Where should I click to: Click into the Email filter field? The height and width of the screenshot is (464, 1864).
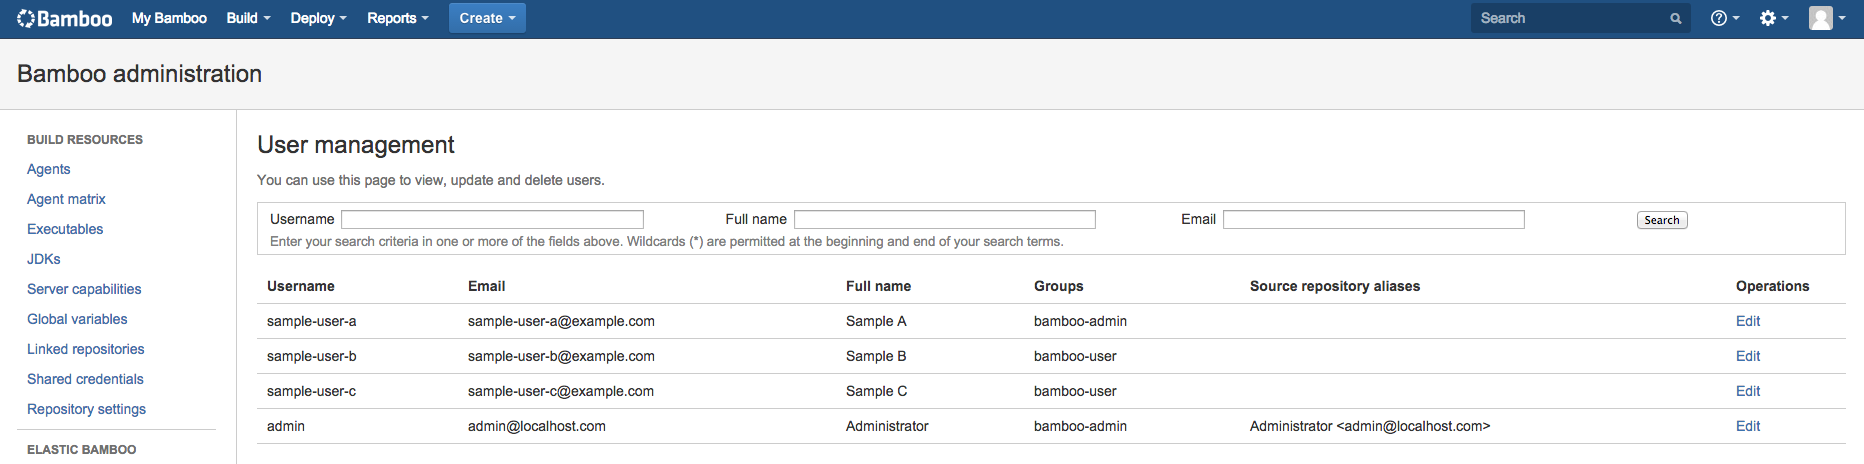(1374, 219)
